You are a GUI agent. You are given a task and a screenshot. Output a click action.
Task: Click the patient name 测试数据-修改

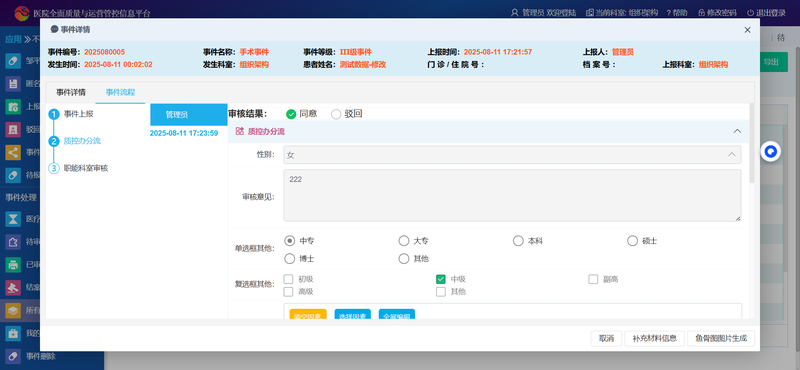pos(363,65)
